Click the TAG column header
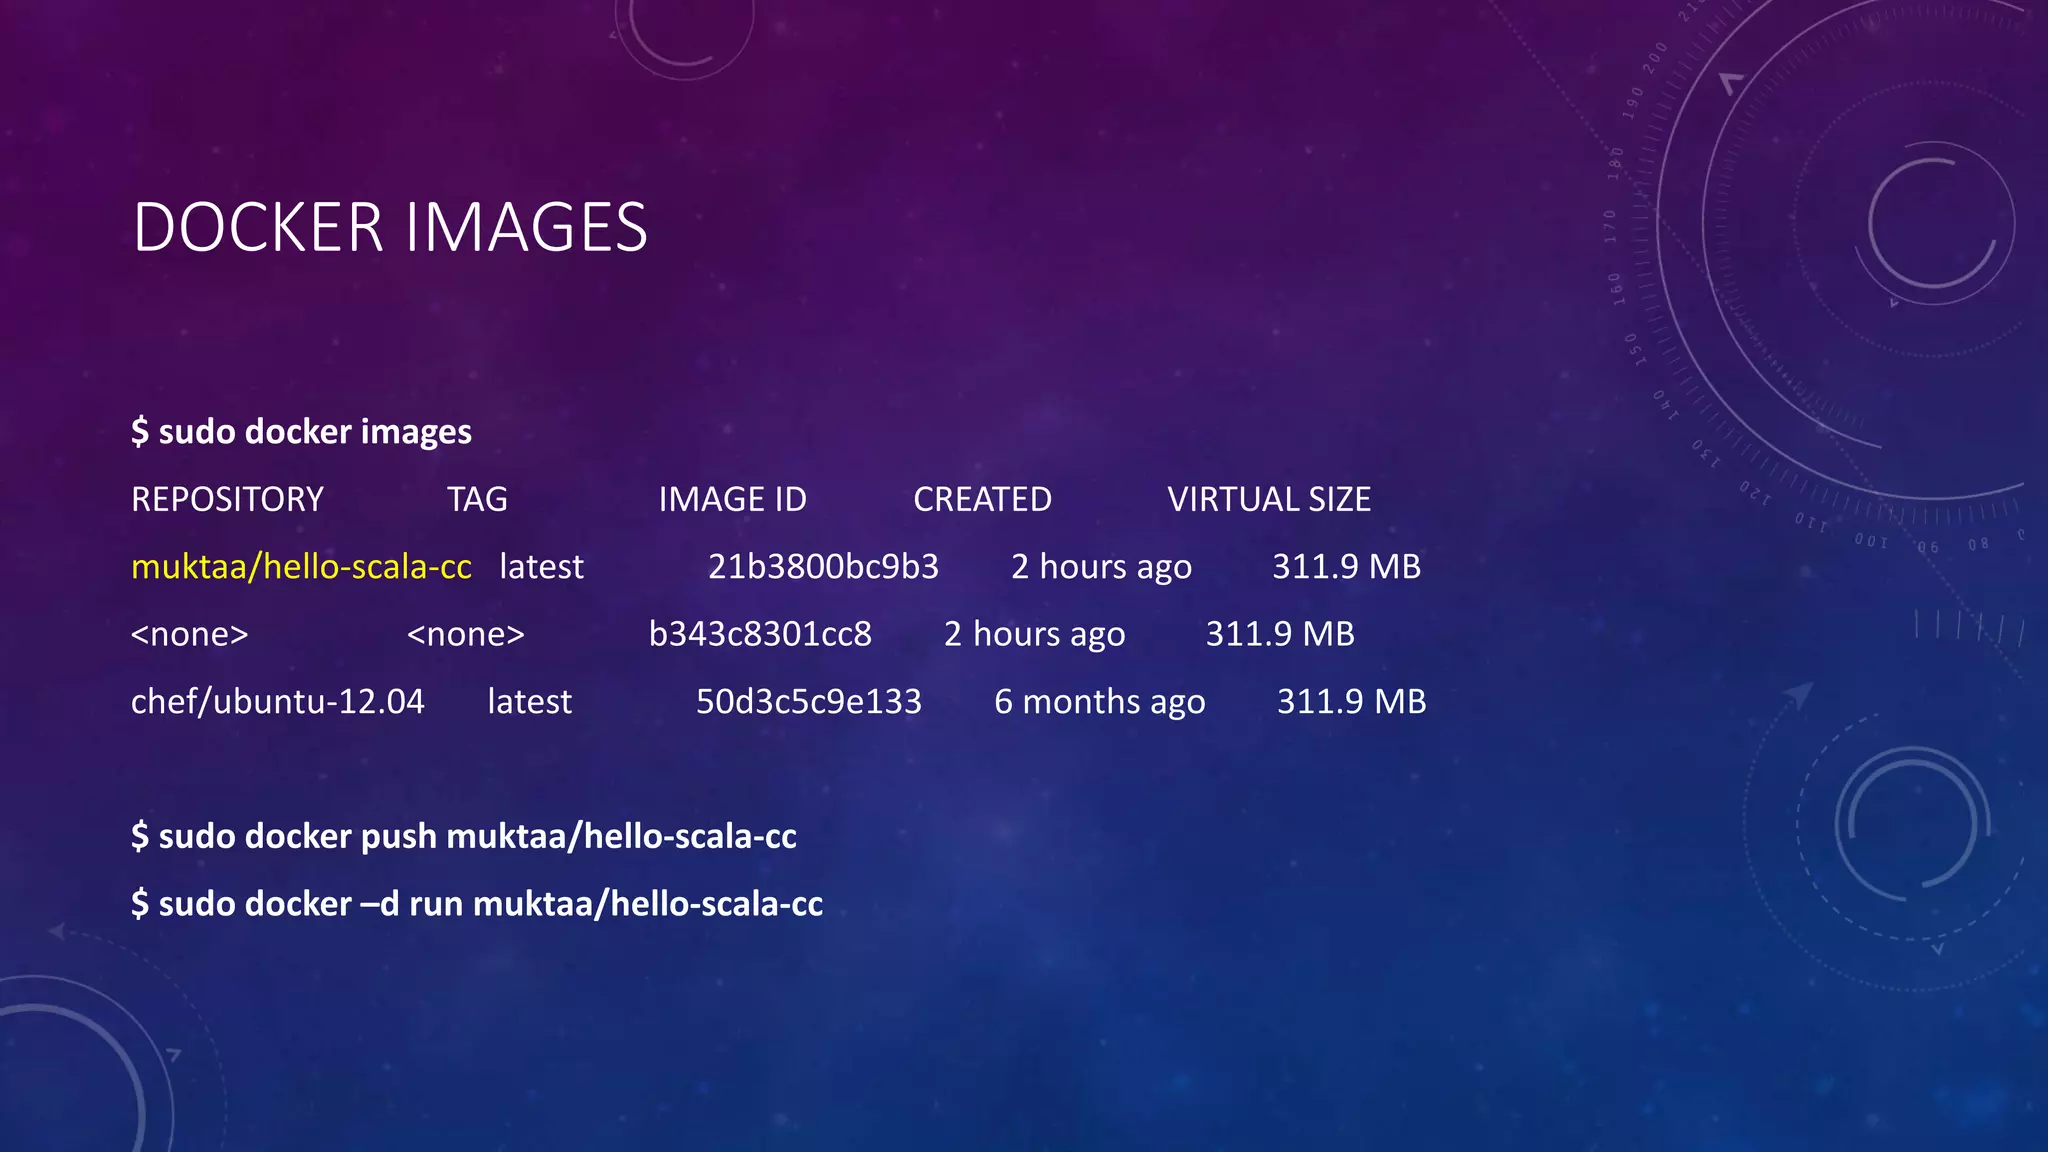This screenshot has width=2048, height=1152. 477,499
